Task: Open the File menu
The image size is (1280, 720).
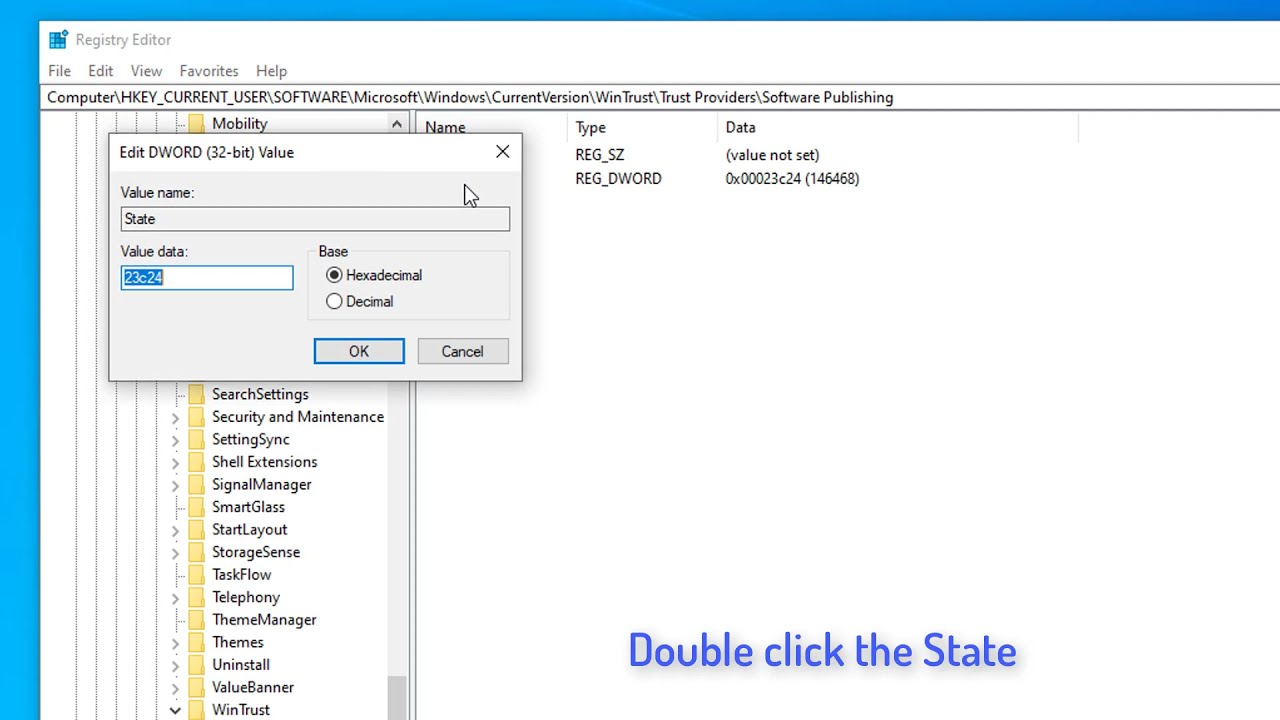Action: 59,71
